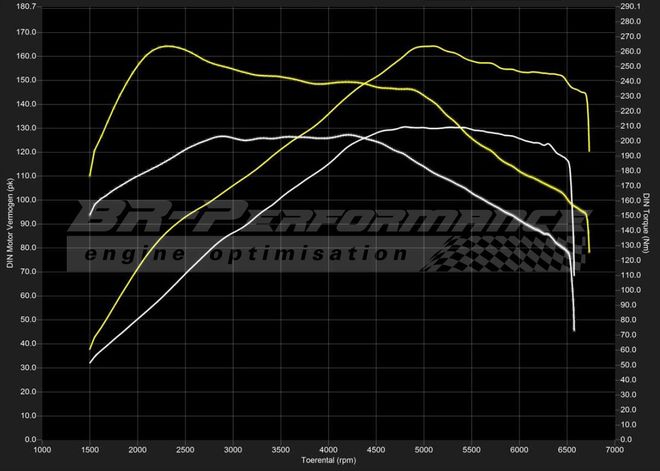This screenshot has height=471, width=660.
Task: Click the 180.7 value on left axis
Action: click(x=26, y=6)
